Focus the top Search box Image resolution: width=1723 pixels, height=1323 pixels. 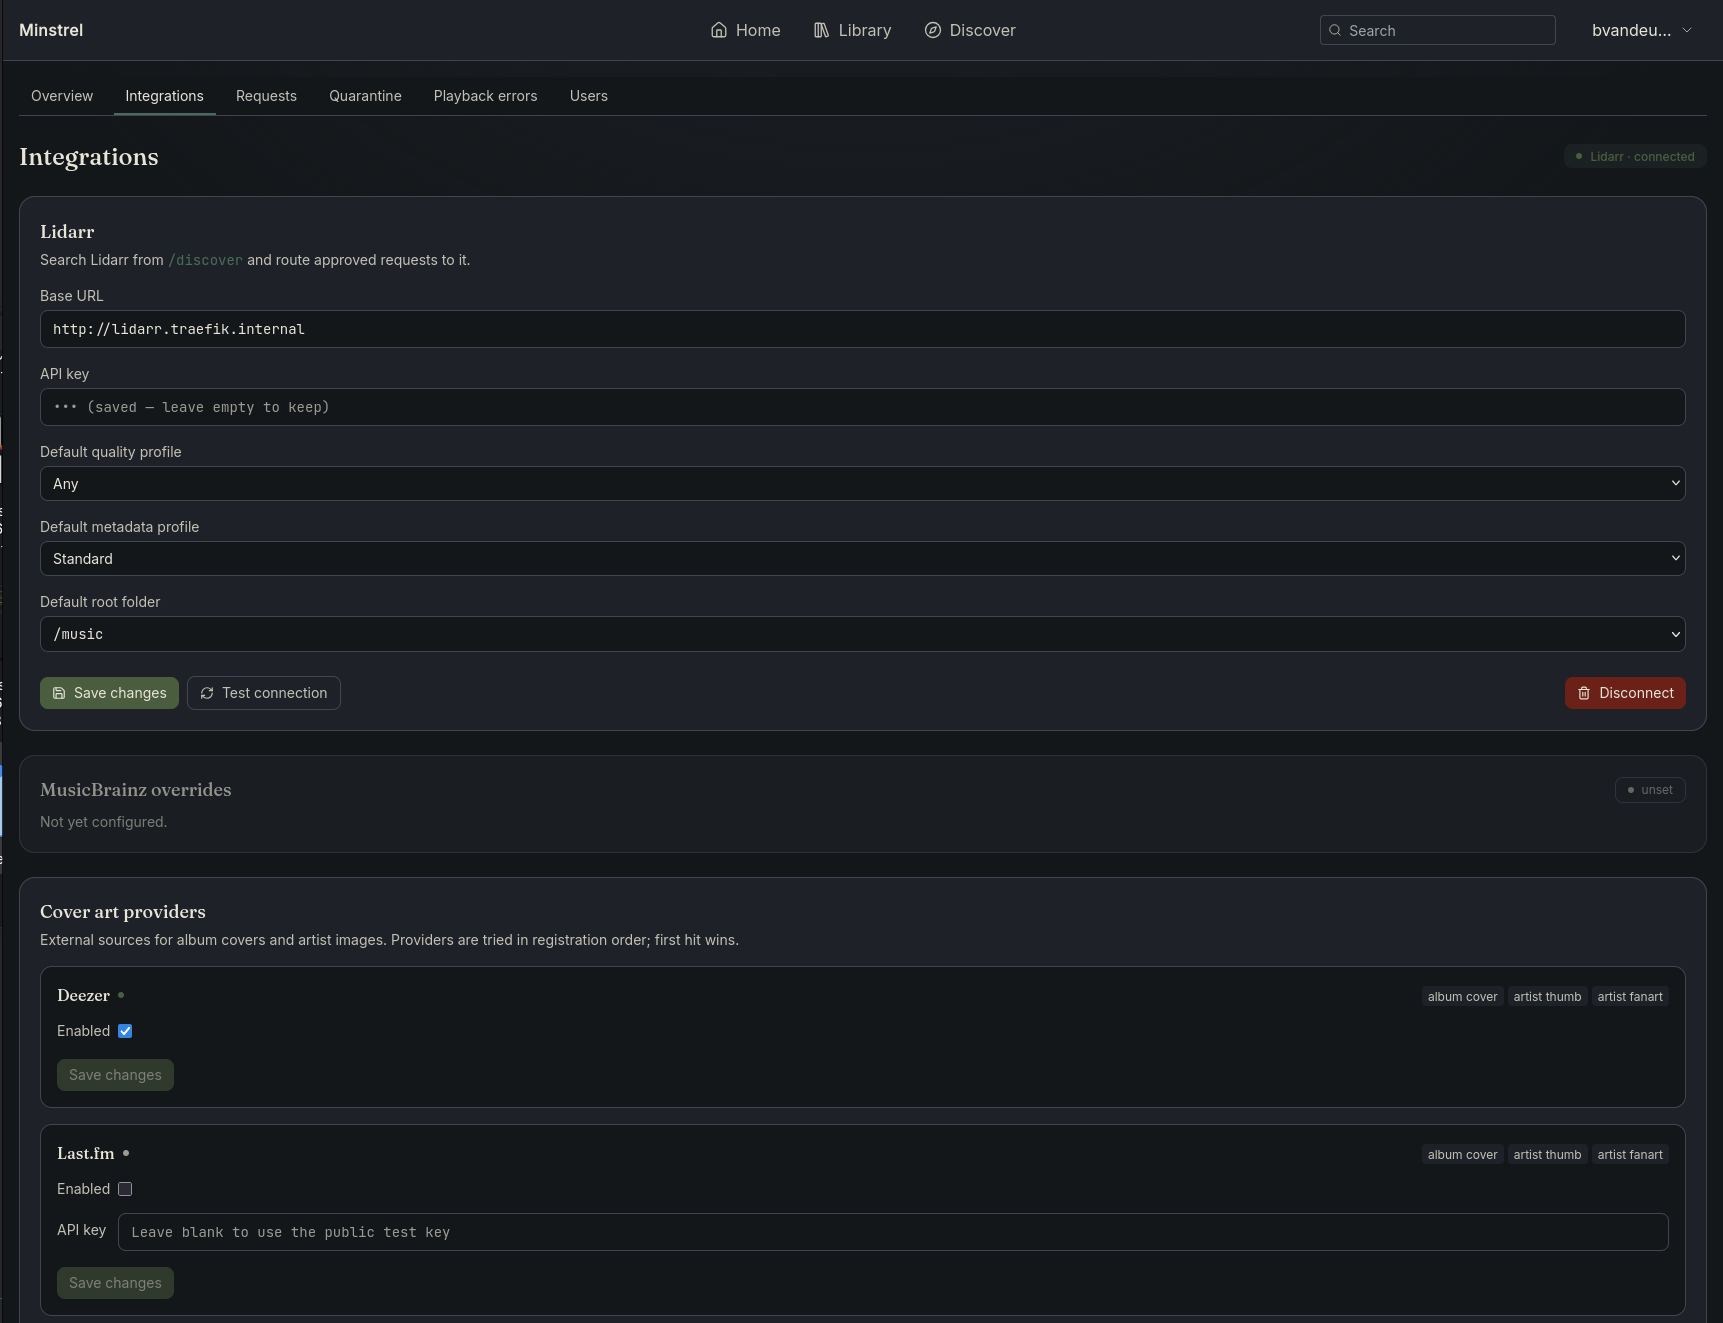pos(1437,30)
